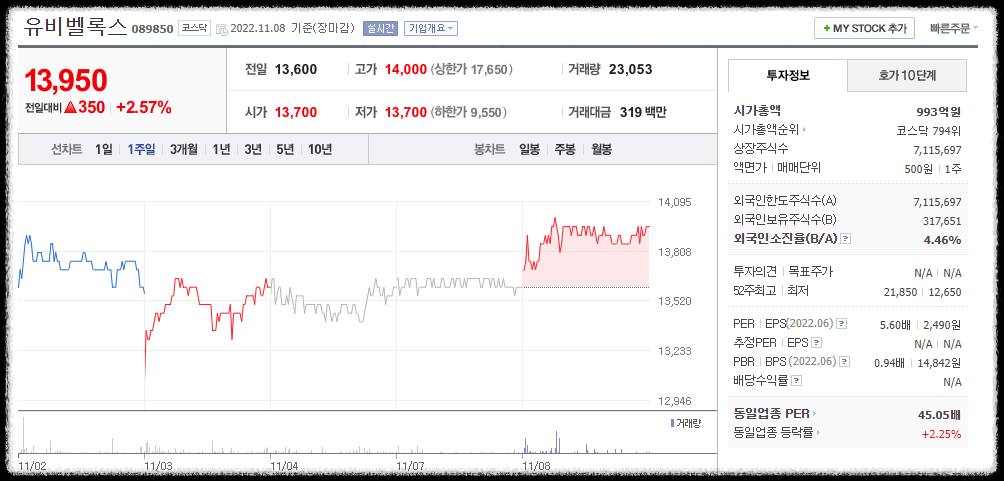Click current price 13,950
1004x481 pixels.
(66, 81)
